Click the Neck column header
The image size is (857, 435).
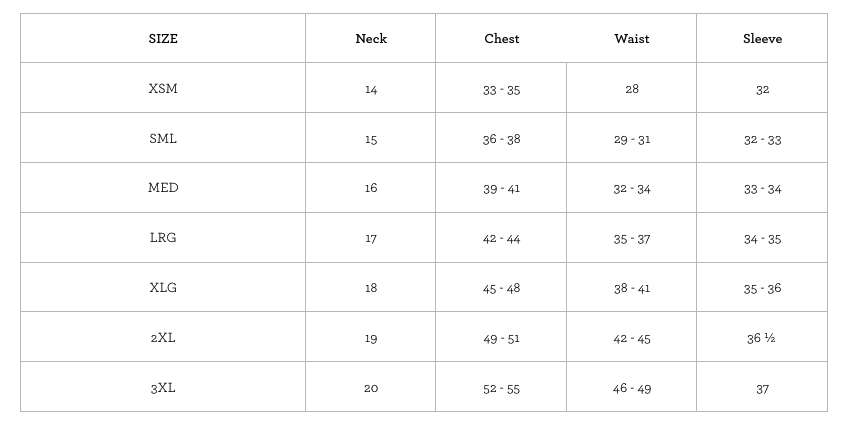pos(371,39)
